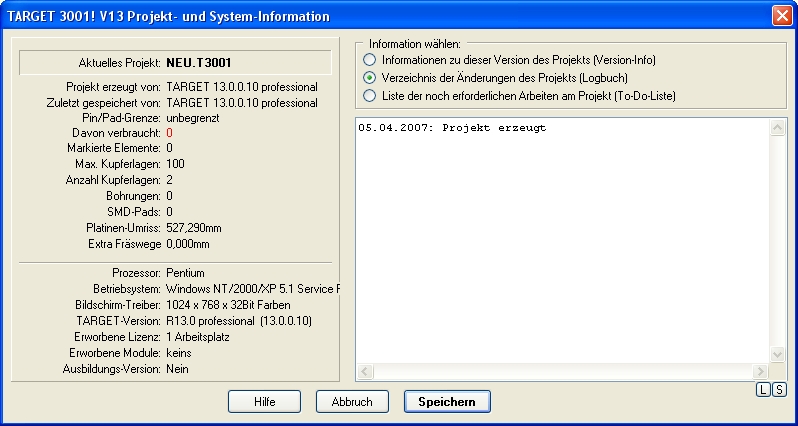Screen dimensions: 798x426
Task: Click the horizontal scrollbar's right arrow
Action: click(760, 372)
